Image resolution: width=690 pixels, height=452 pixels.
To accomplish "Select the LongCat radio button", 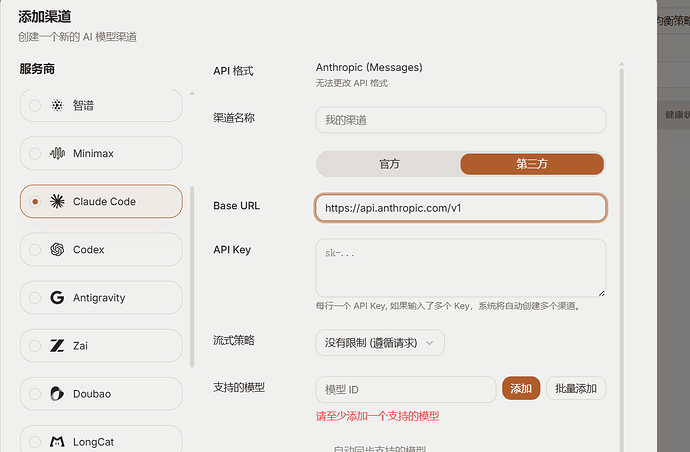I will tap(35, 441).
